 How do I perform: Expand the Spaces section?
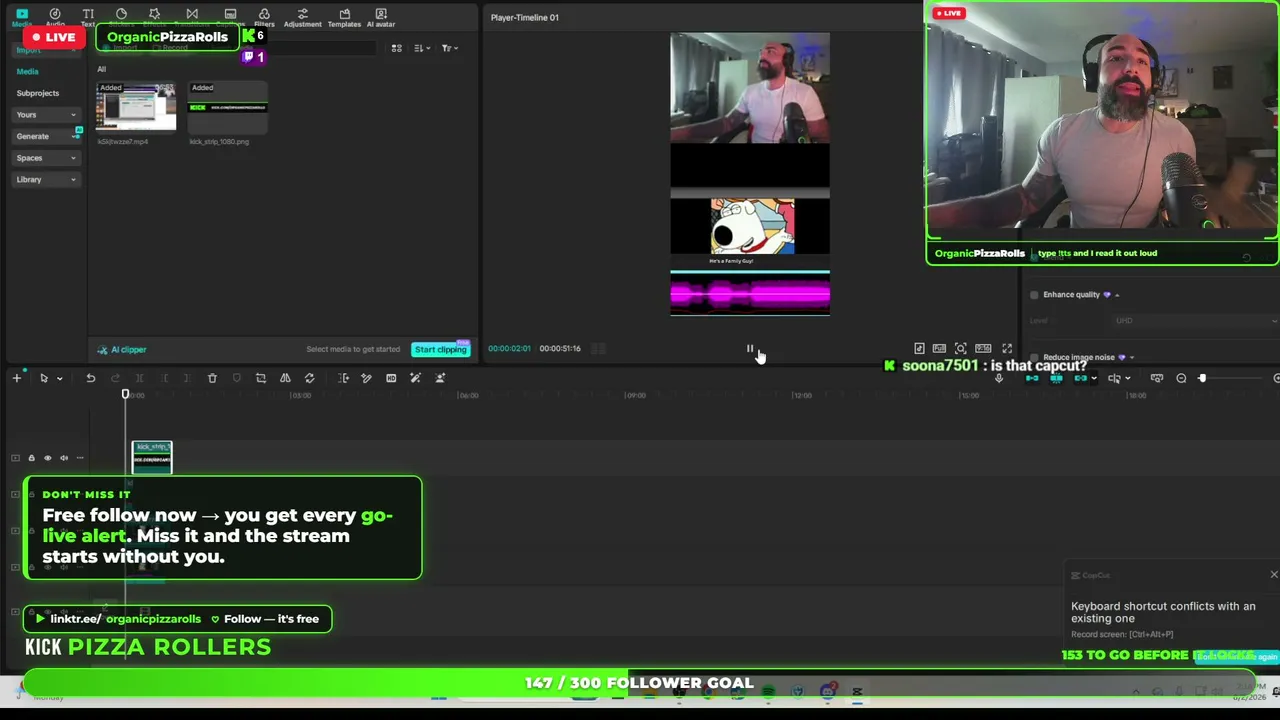click(x=45, y=158)
